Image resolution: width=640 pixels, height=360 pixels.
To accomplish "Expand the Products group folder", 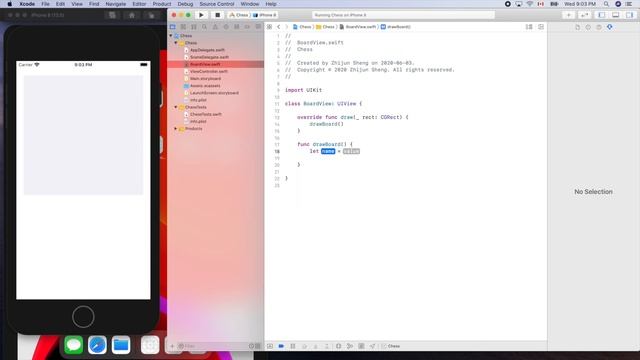I will click(176, 129).
